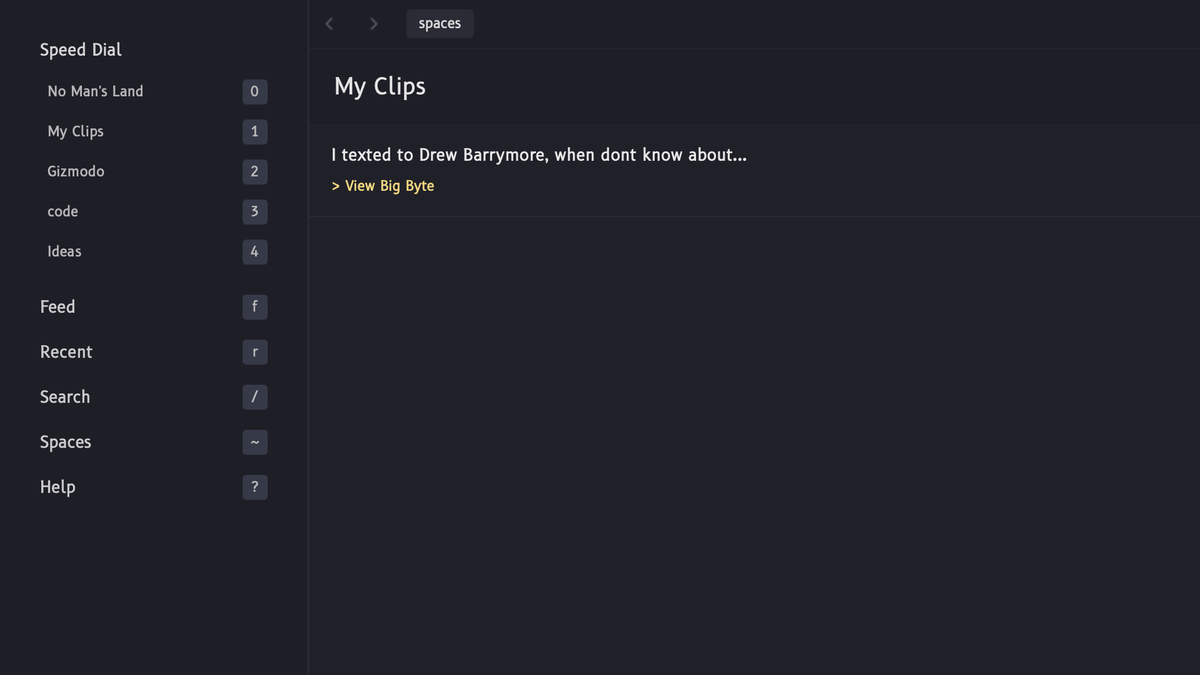The height and width of the screenshot is (675, 1200).
Task: Select Gizmodo in Speed Dial
Action: (76, 171)
